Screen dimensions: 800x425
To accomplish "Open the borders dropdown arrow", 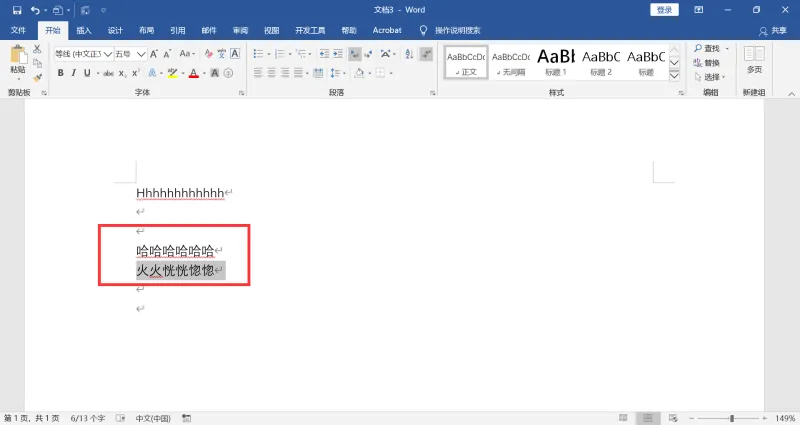I will [391, 73].
